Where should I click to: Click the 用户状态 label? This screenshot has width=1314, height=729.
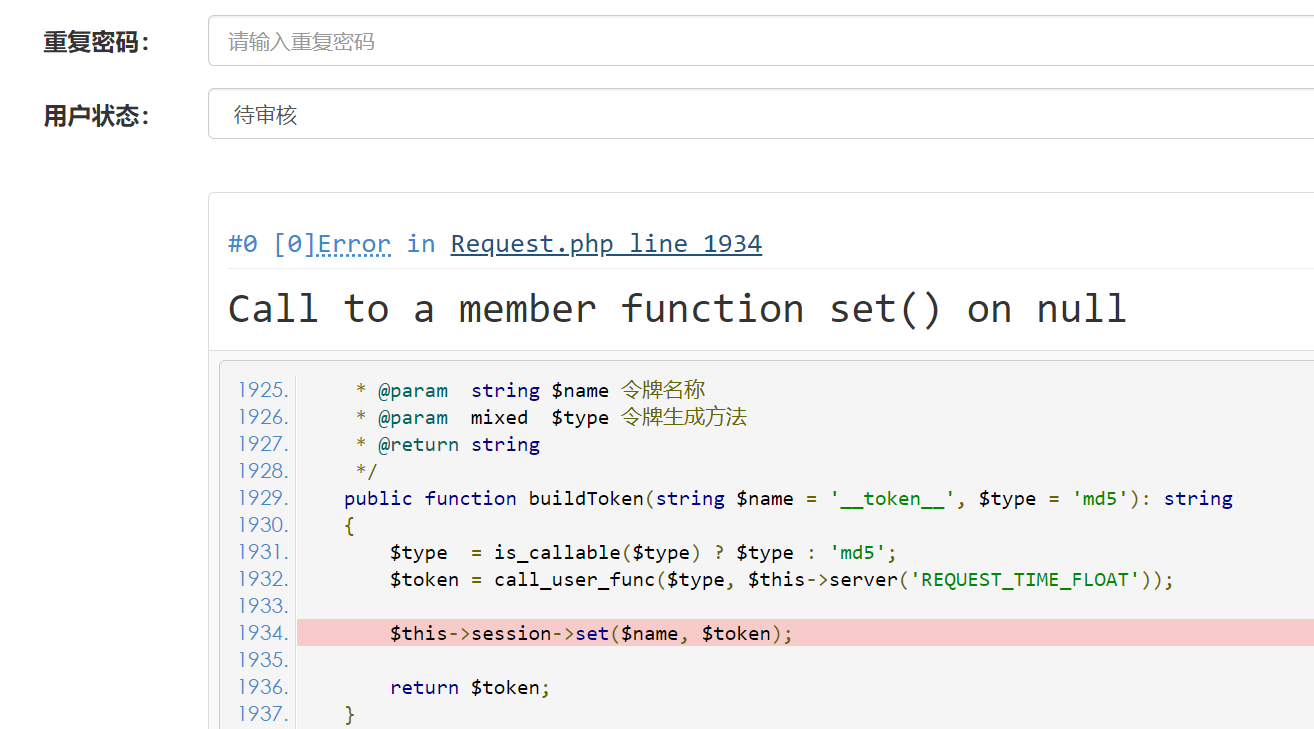point(96,116)
